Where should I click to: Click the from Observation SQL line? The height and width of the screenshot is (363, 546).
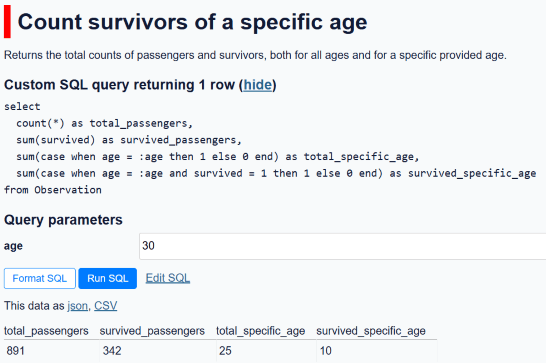(53, 190)
